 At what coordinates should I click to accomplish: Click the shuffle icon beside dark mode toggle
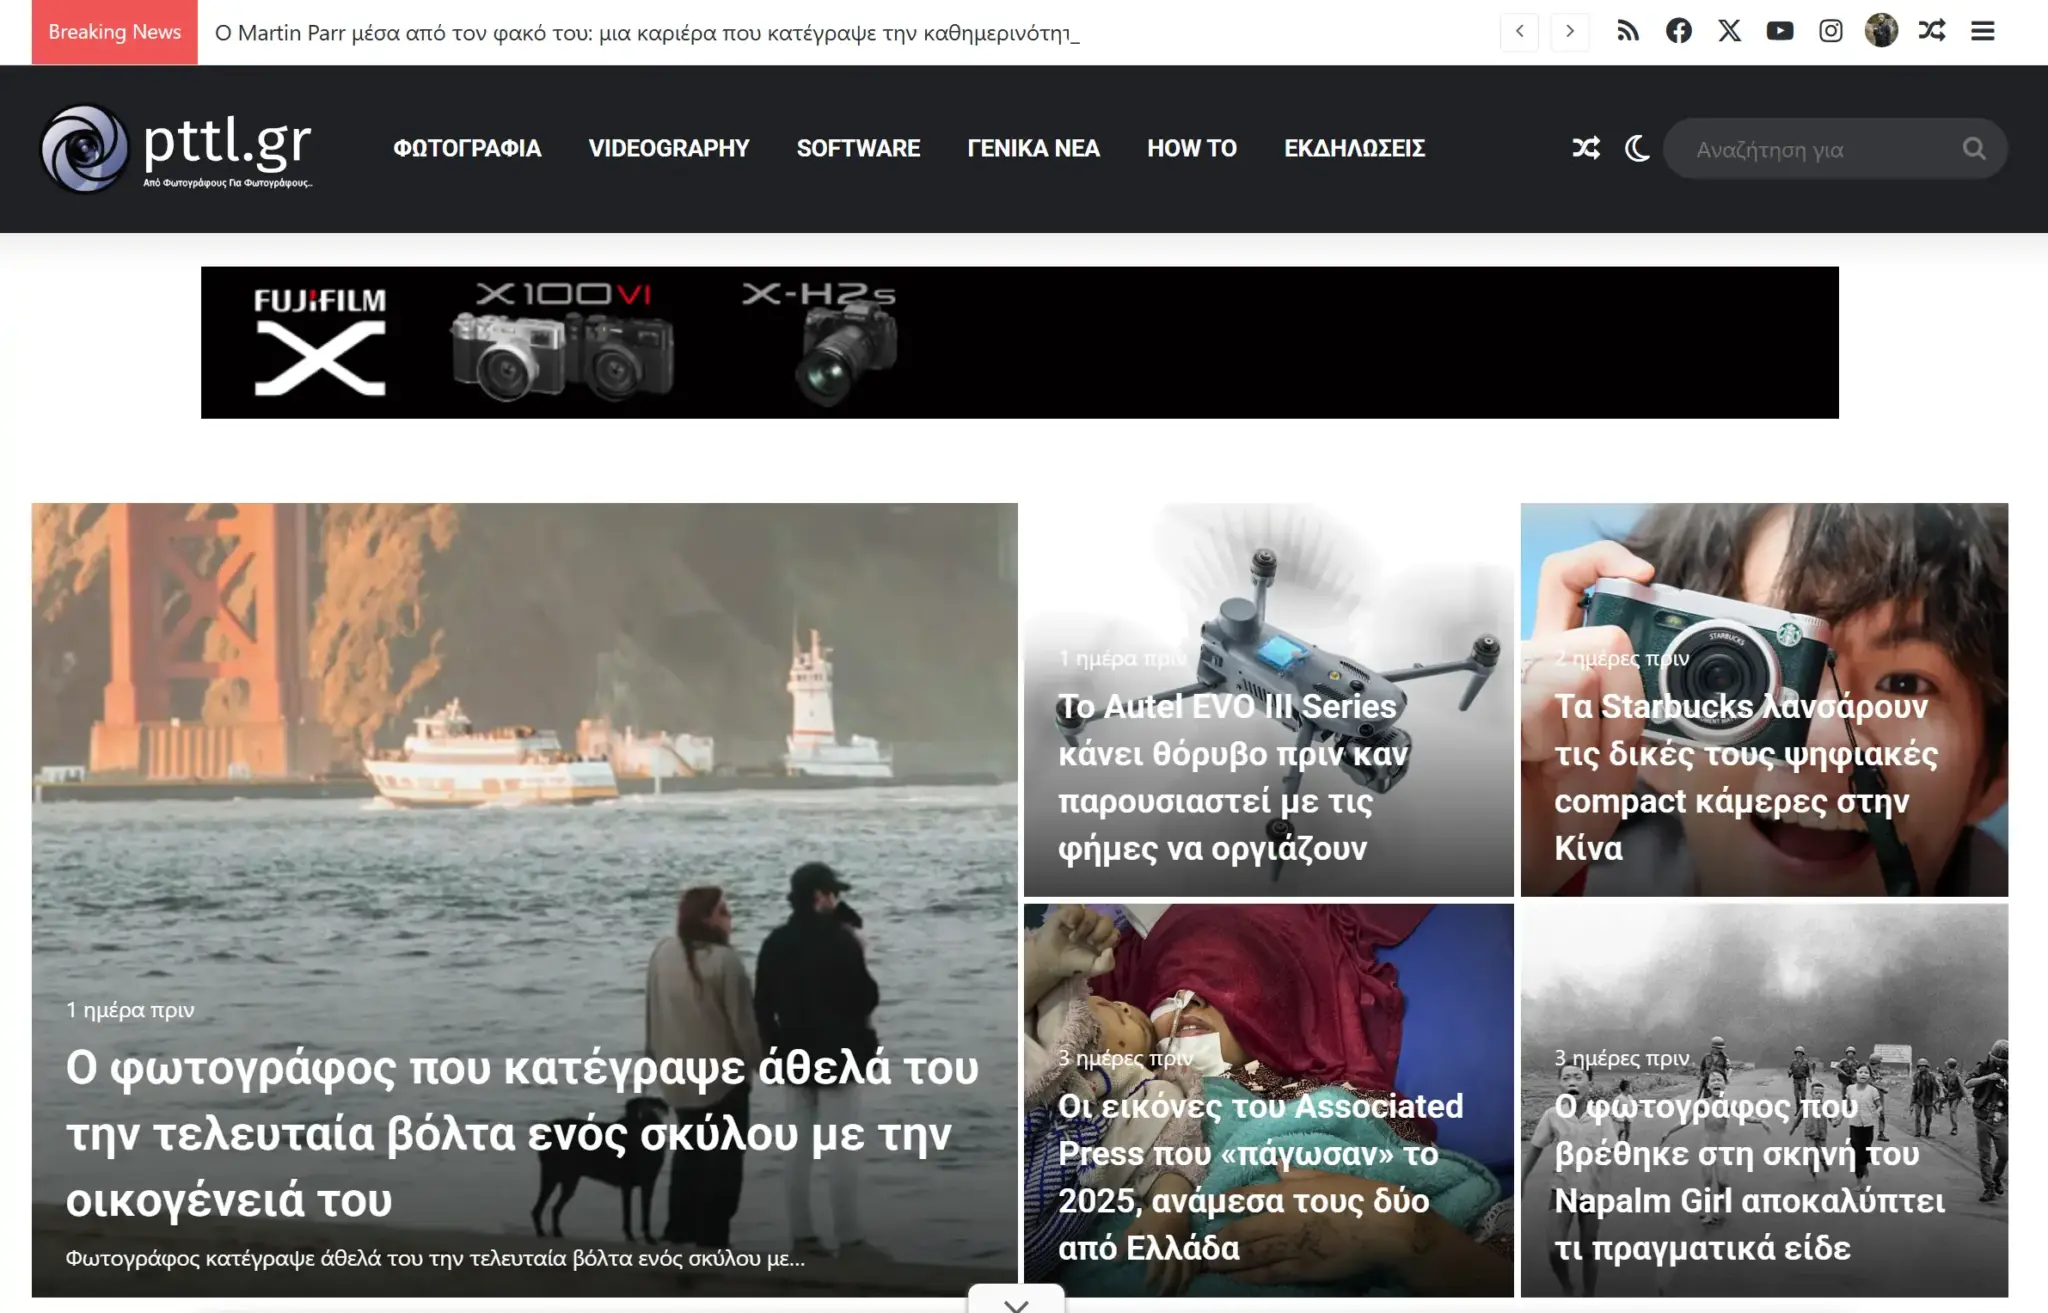click(x=1585, y=149)
